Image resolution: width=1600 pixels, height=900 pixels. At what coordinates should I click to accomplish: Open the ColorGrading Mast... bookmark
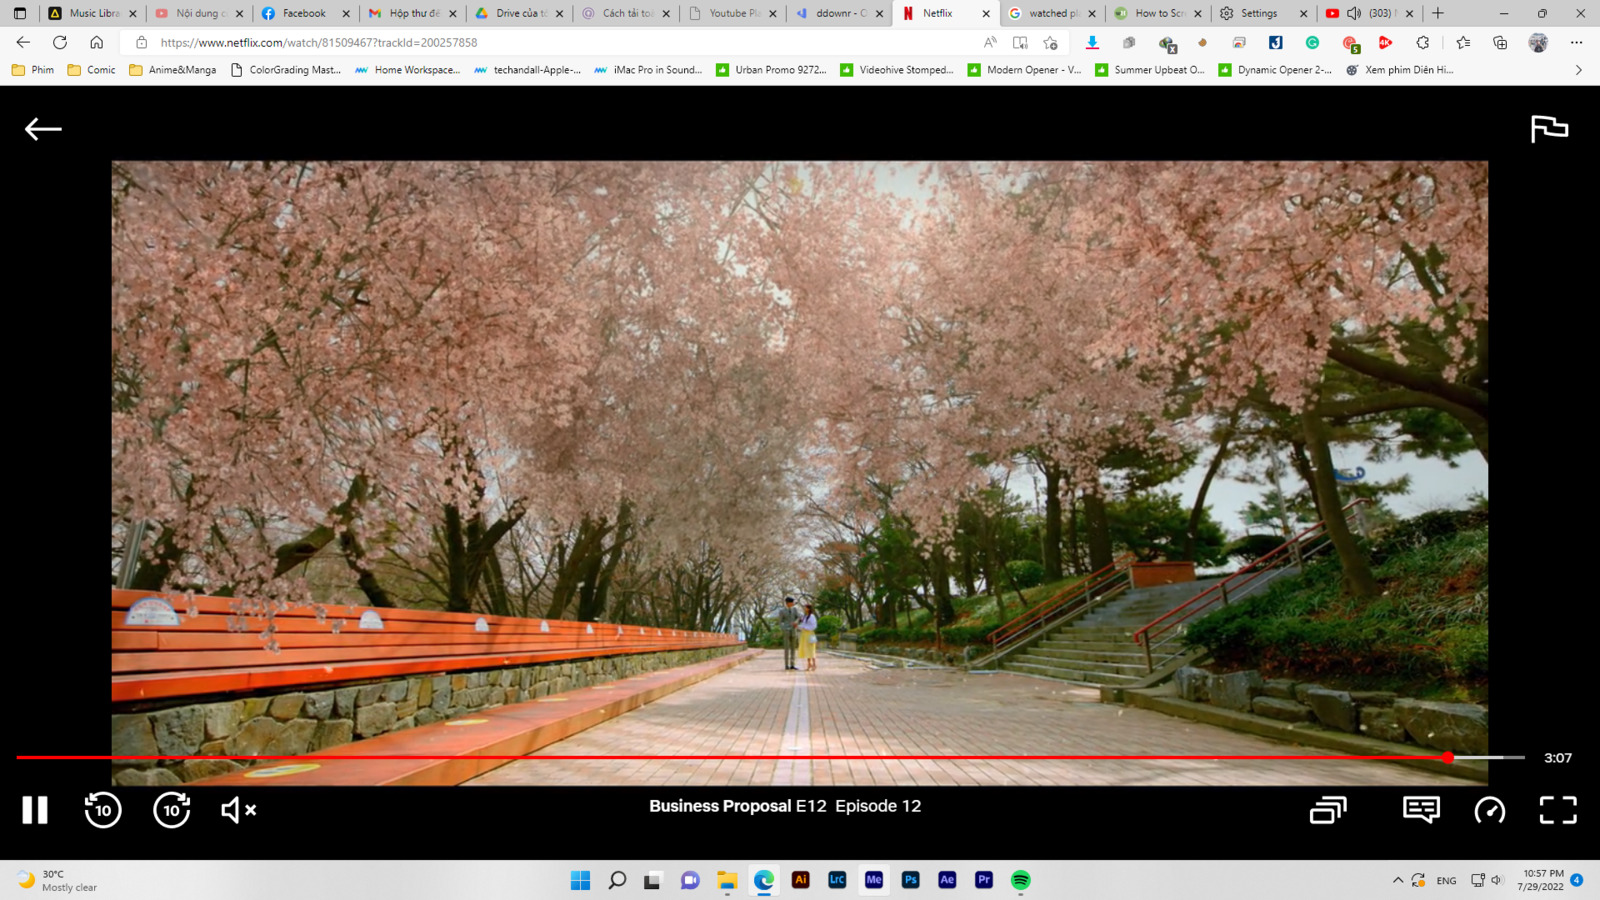coord(286,70)
